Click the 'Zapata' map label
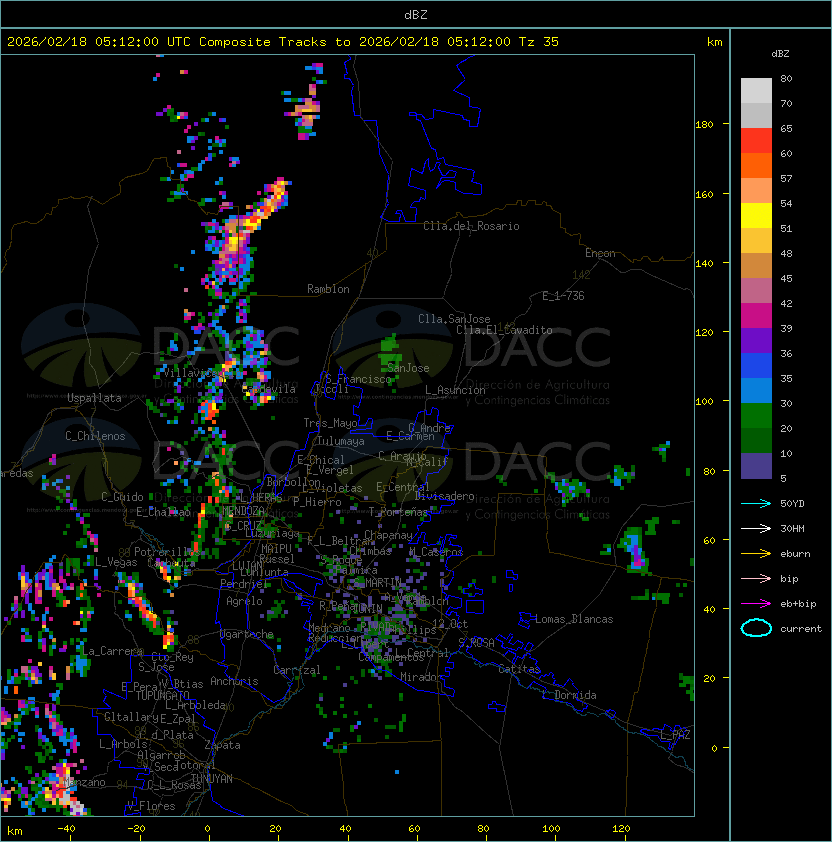832x842 pixels. pyautogui.click(x=222, y=745)
